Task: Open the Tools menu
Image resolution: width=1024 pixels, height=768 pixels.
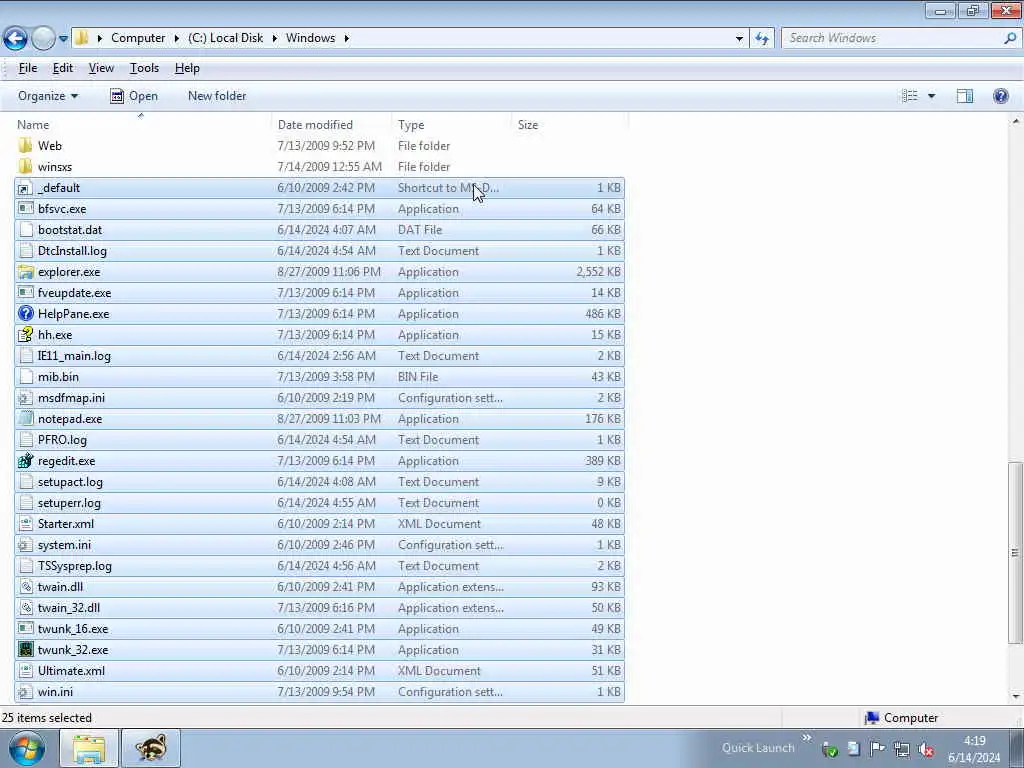Action: (x=144, y=68)
